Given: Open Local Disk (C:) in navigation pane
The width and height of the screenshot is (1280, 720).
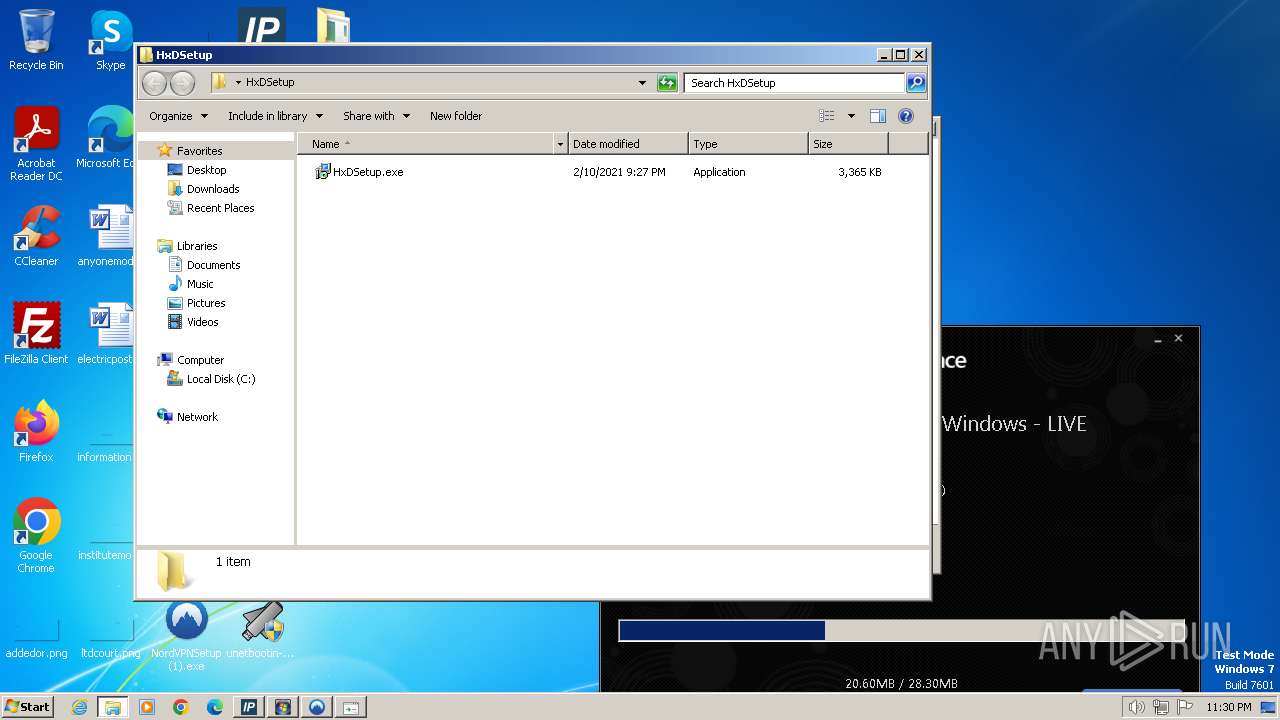Looking at the screenshot, I should pos(220,379).
